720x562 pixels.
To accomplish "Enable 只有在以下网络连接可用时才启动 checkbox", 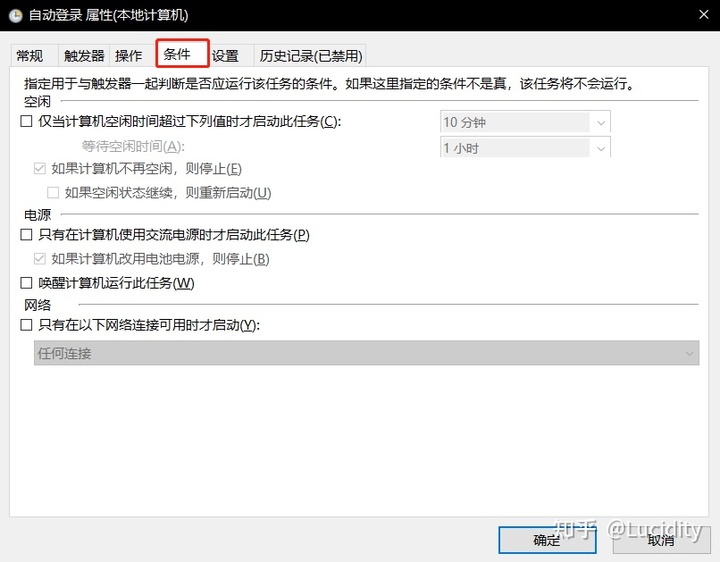I will point(27,325).
